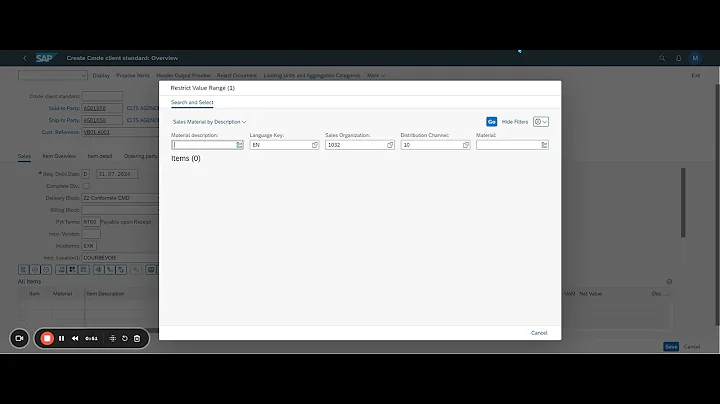Pause the screen recording
The height and width of the screenshot is (404, 720).
pos(62,338)
